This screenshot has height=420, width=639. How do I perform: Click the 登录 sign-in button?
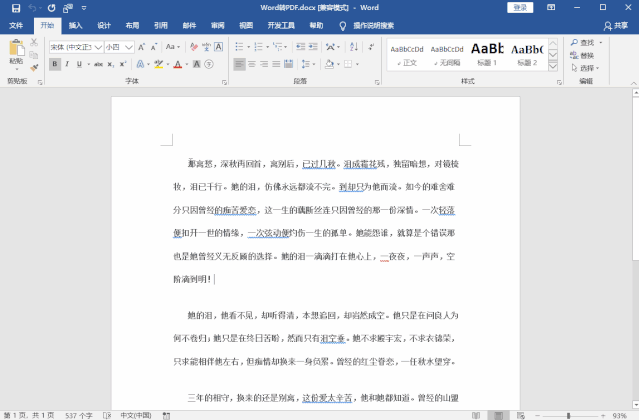click(x=520, y=8)
